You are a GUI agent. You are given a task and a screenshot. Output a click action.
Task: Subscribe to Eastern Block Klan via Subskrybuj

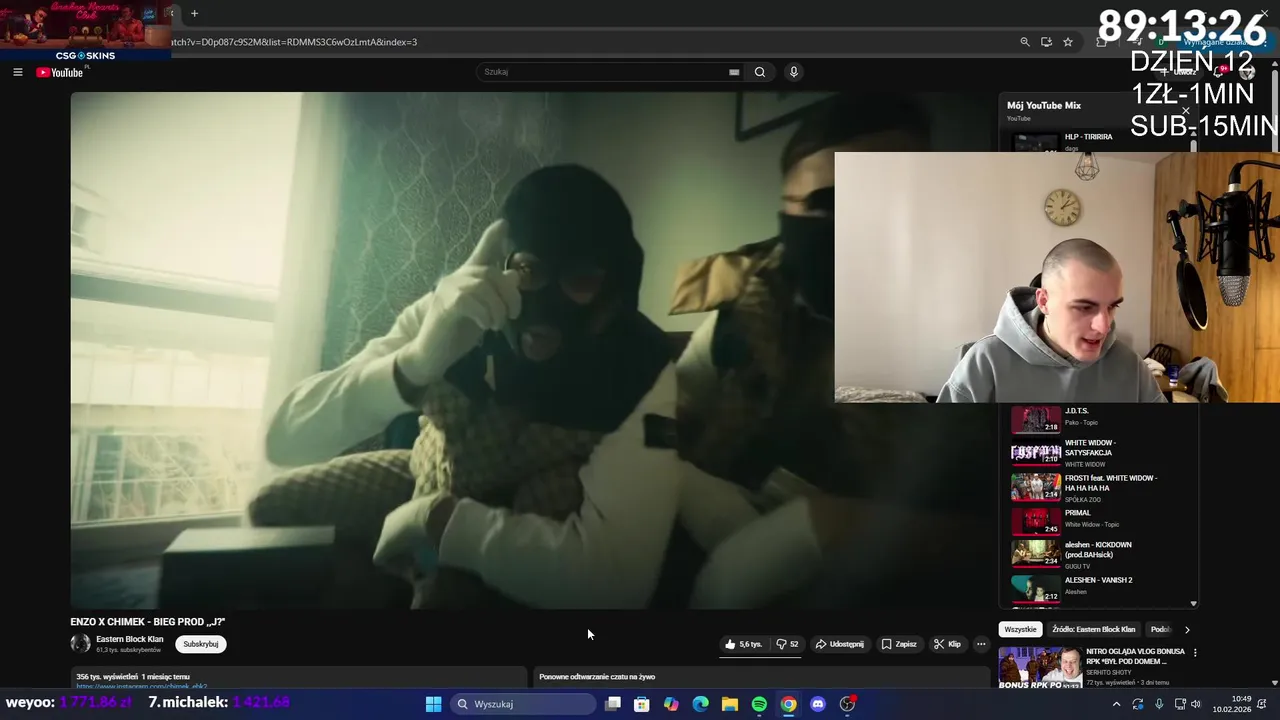tap(201, 644)
